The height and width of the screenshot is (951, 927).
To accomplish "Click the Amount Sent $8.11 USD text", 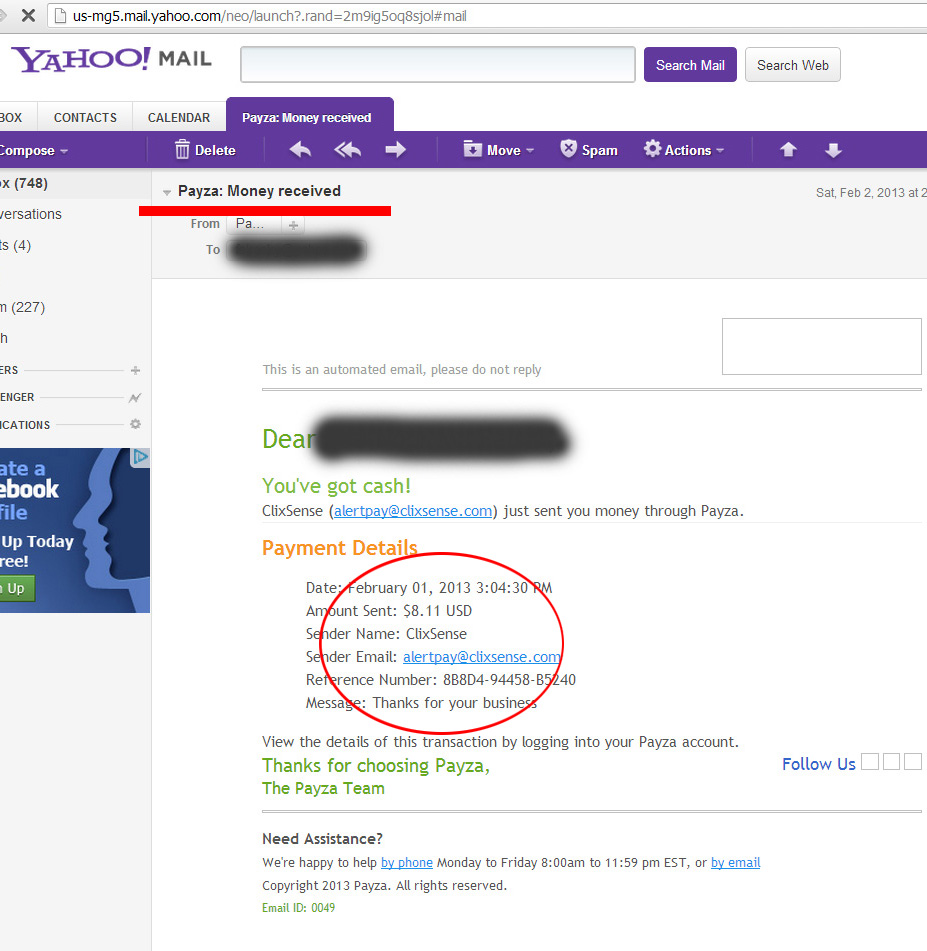I will (389, 611).
